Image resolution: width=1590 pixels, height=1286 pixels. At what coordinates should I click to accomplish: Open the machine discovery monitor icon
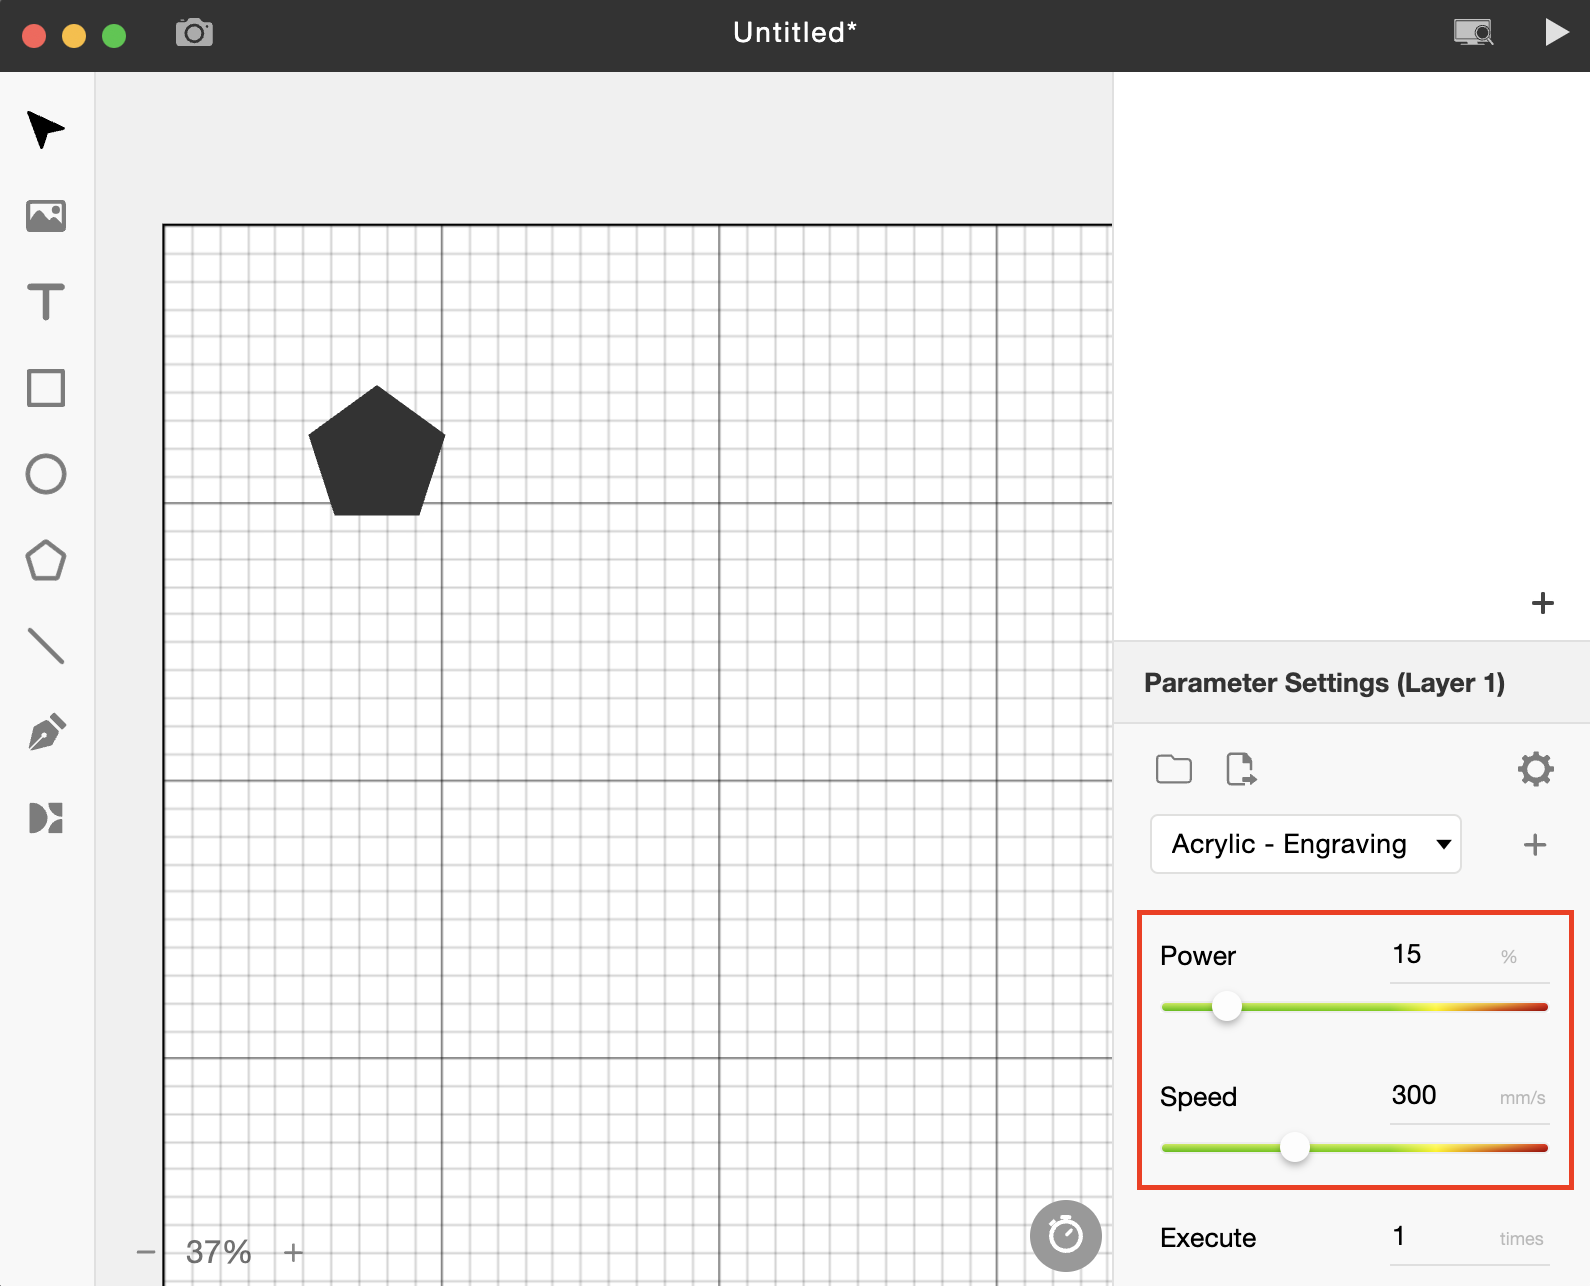coord(1473,33)
